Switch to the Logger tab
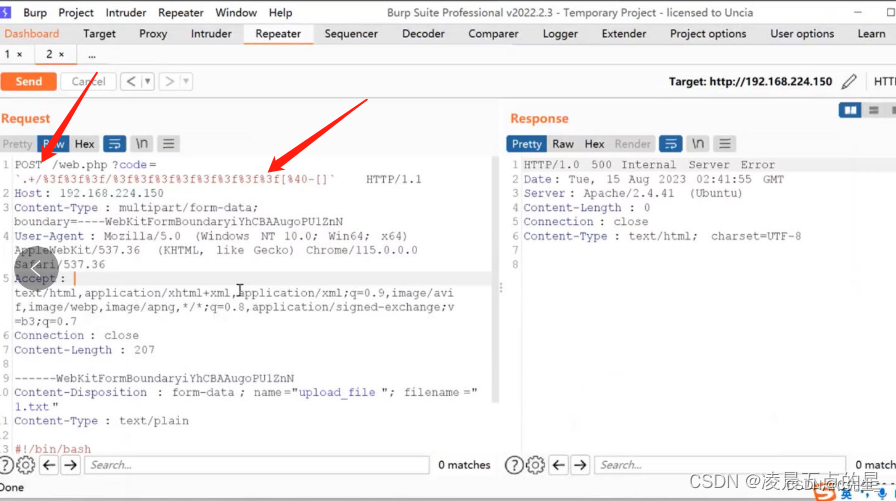The image size is (896, 501). pyautogui.click(x=560, y=34)
